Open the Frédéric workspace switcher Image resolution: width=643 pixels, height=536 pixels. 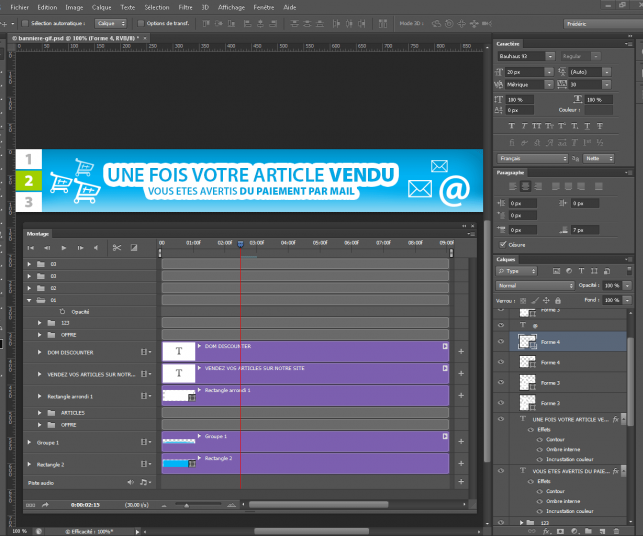[603, 24]
